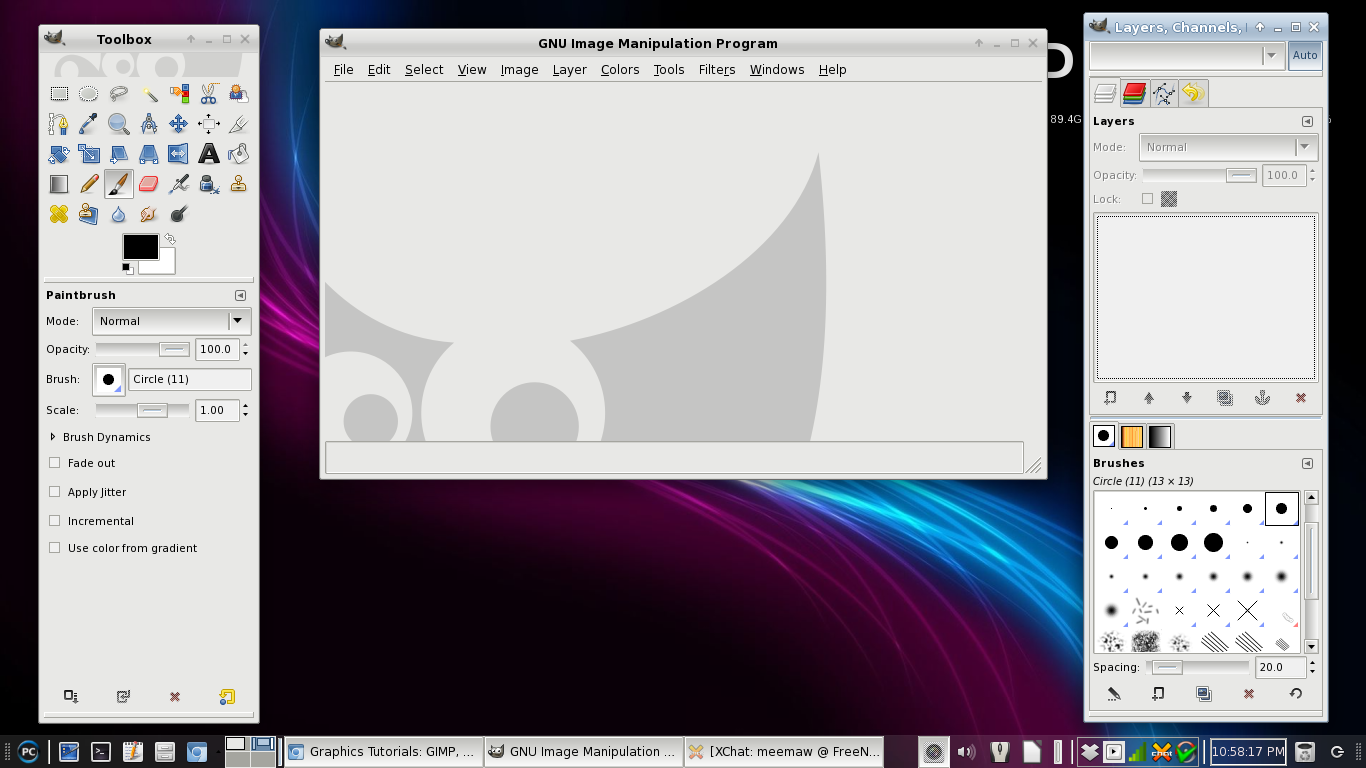Viewport: 1366px width, 768px height.
Task: Choose the Shear tool
Action: [119, 154]
